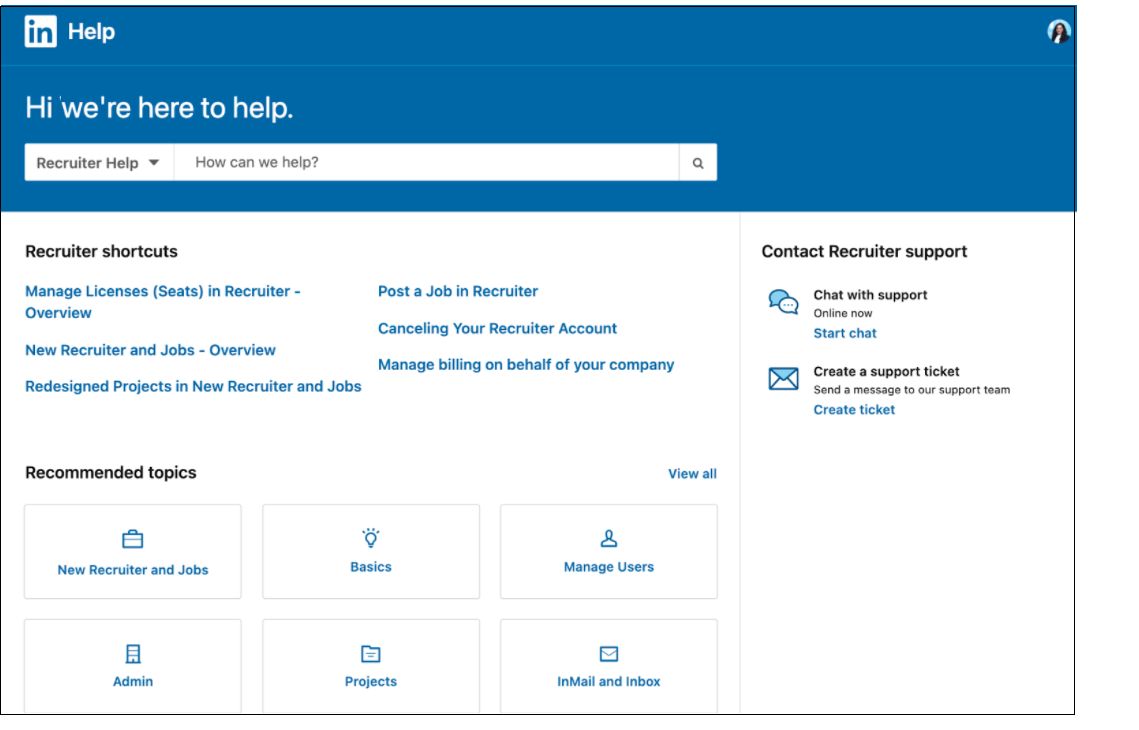This screenshot has height=730, width=1139.
Task: Open the Manage Users topic label
Action: pos(609,567)
